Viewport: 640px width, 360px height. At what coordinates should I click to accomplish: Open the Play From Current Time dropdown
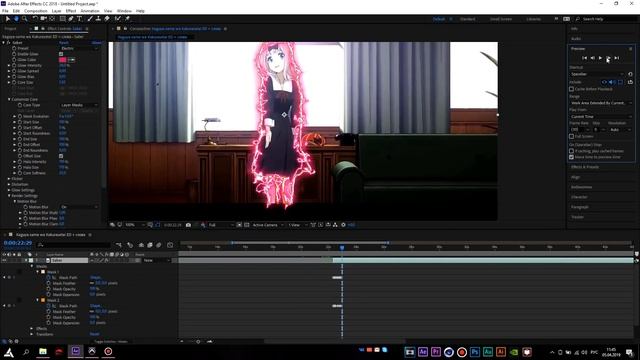(x=601, y=117)
